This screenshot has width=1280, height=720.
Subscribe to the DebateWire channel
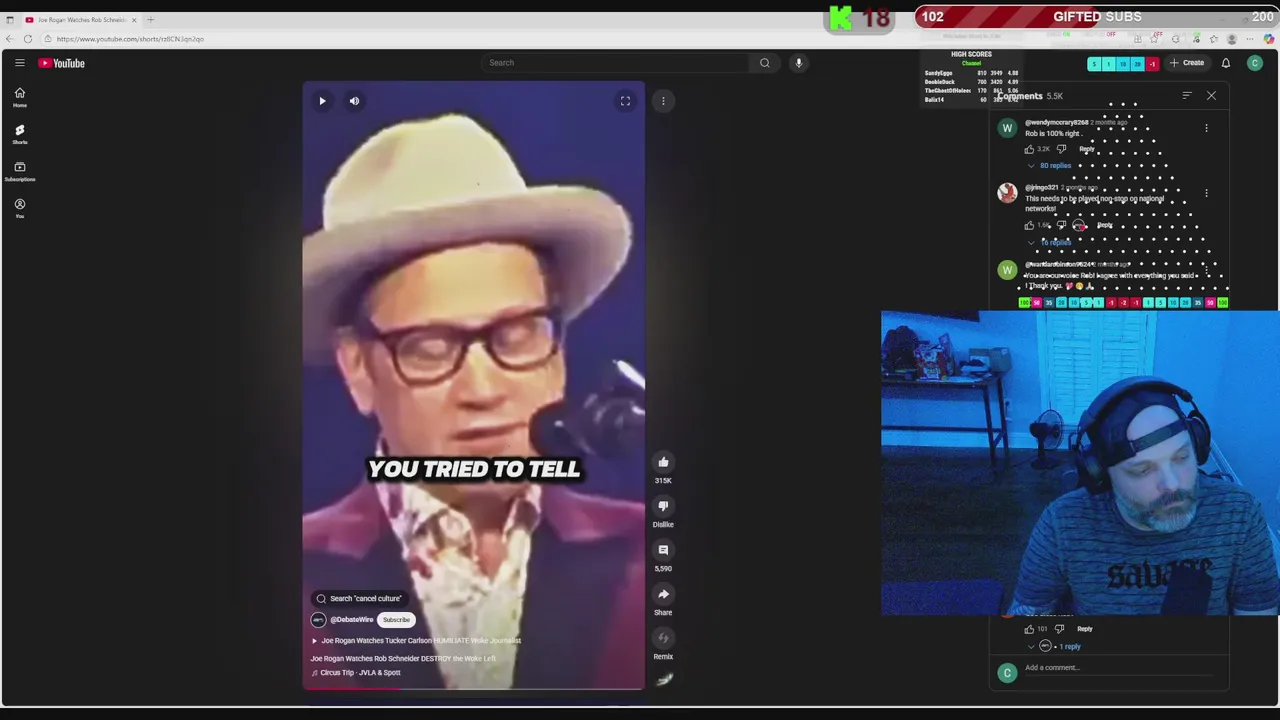click(396, 620)
